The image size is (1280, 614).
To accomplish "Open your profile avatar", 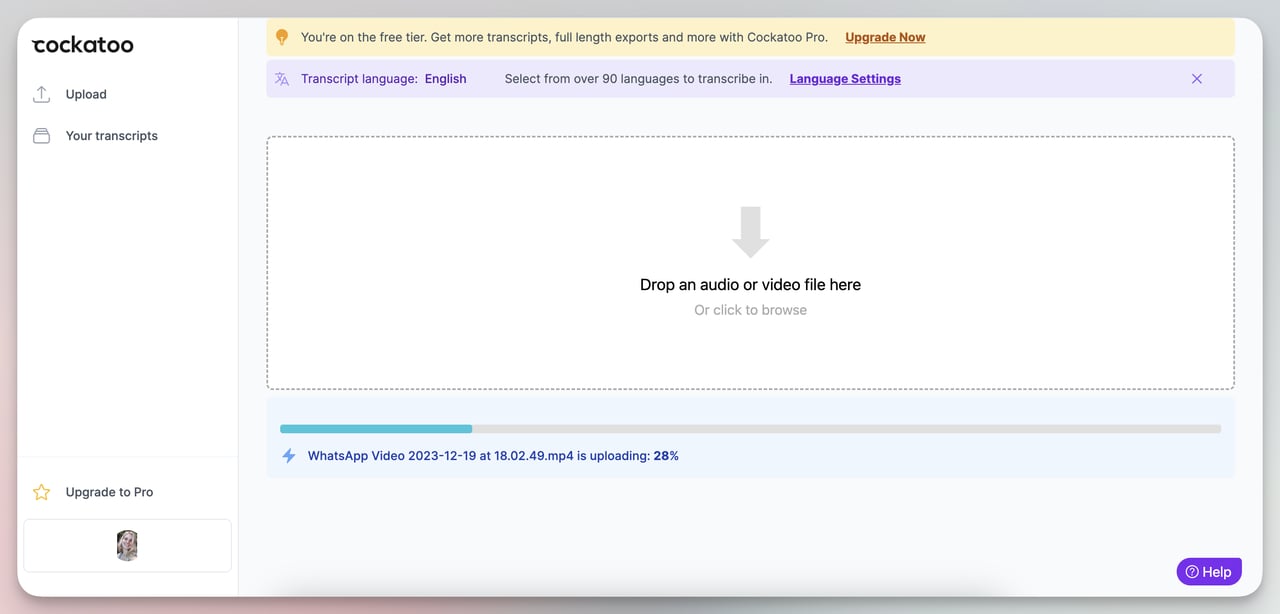I will 126,545.
